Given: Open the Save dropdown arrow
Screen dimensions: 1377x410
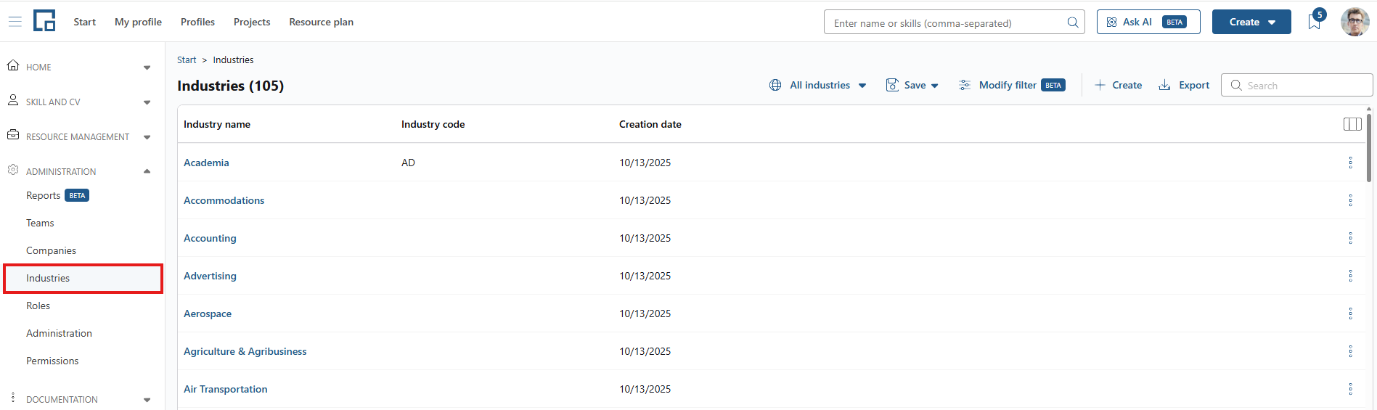Looking at the screenshot, I should [x=935, y=86].
